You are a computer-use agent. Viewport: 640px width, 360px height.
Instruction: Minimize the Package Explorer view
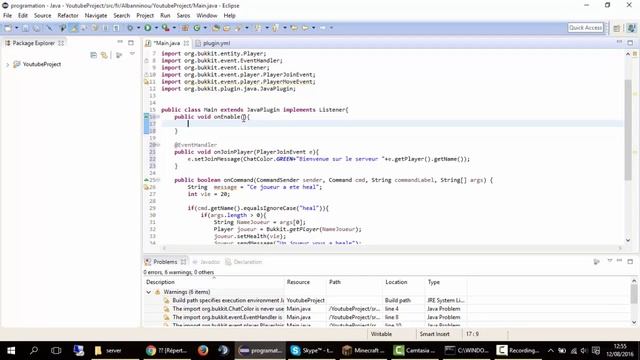coord(120,42)
